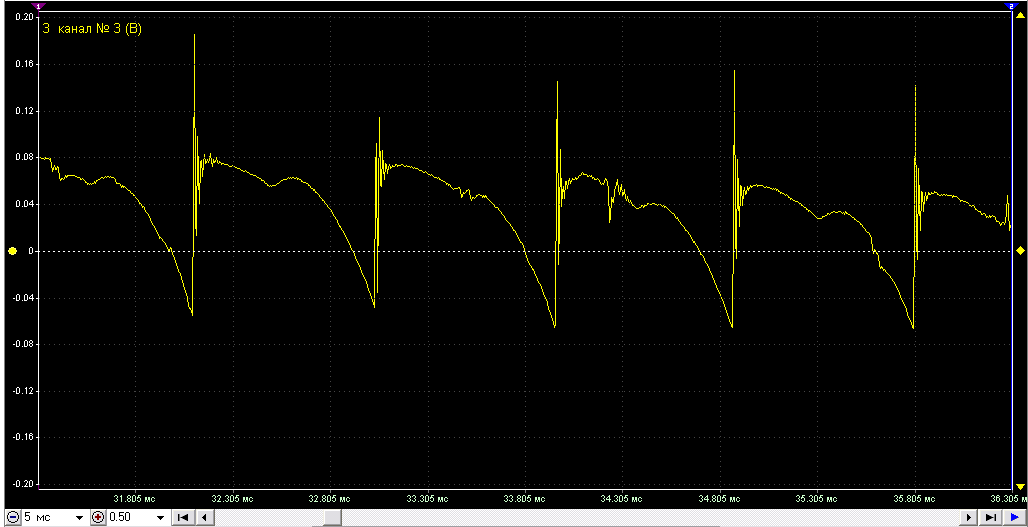This screenshot has width=1028, height=527.
Task: Click the yellow up arrow at top right
Action: point(1019,16)
